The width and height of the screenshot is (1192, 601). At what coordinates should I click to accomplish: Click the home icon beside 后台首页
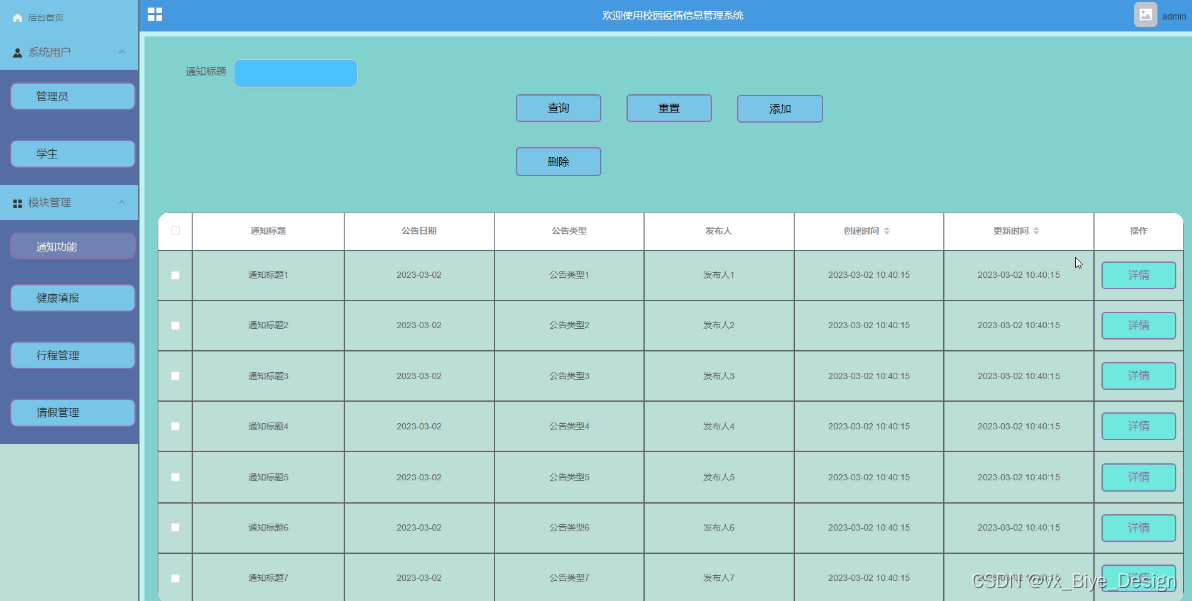click(17, 17)
